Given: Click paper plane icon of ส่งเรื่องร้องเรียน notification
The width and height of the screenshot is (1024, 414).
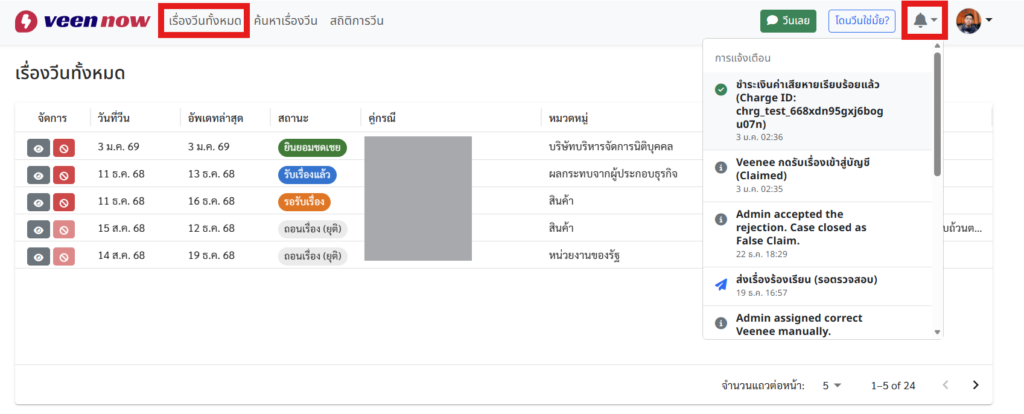Looking at the screenshot, I should pos(721,285).
